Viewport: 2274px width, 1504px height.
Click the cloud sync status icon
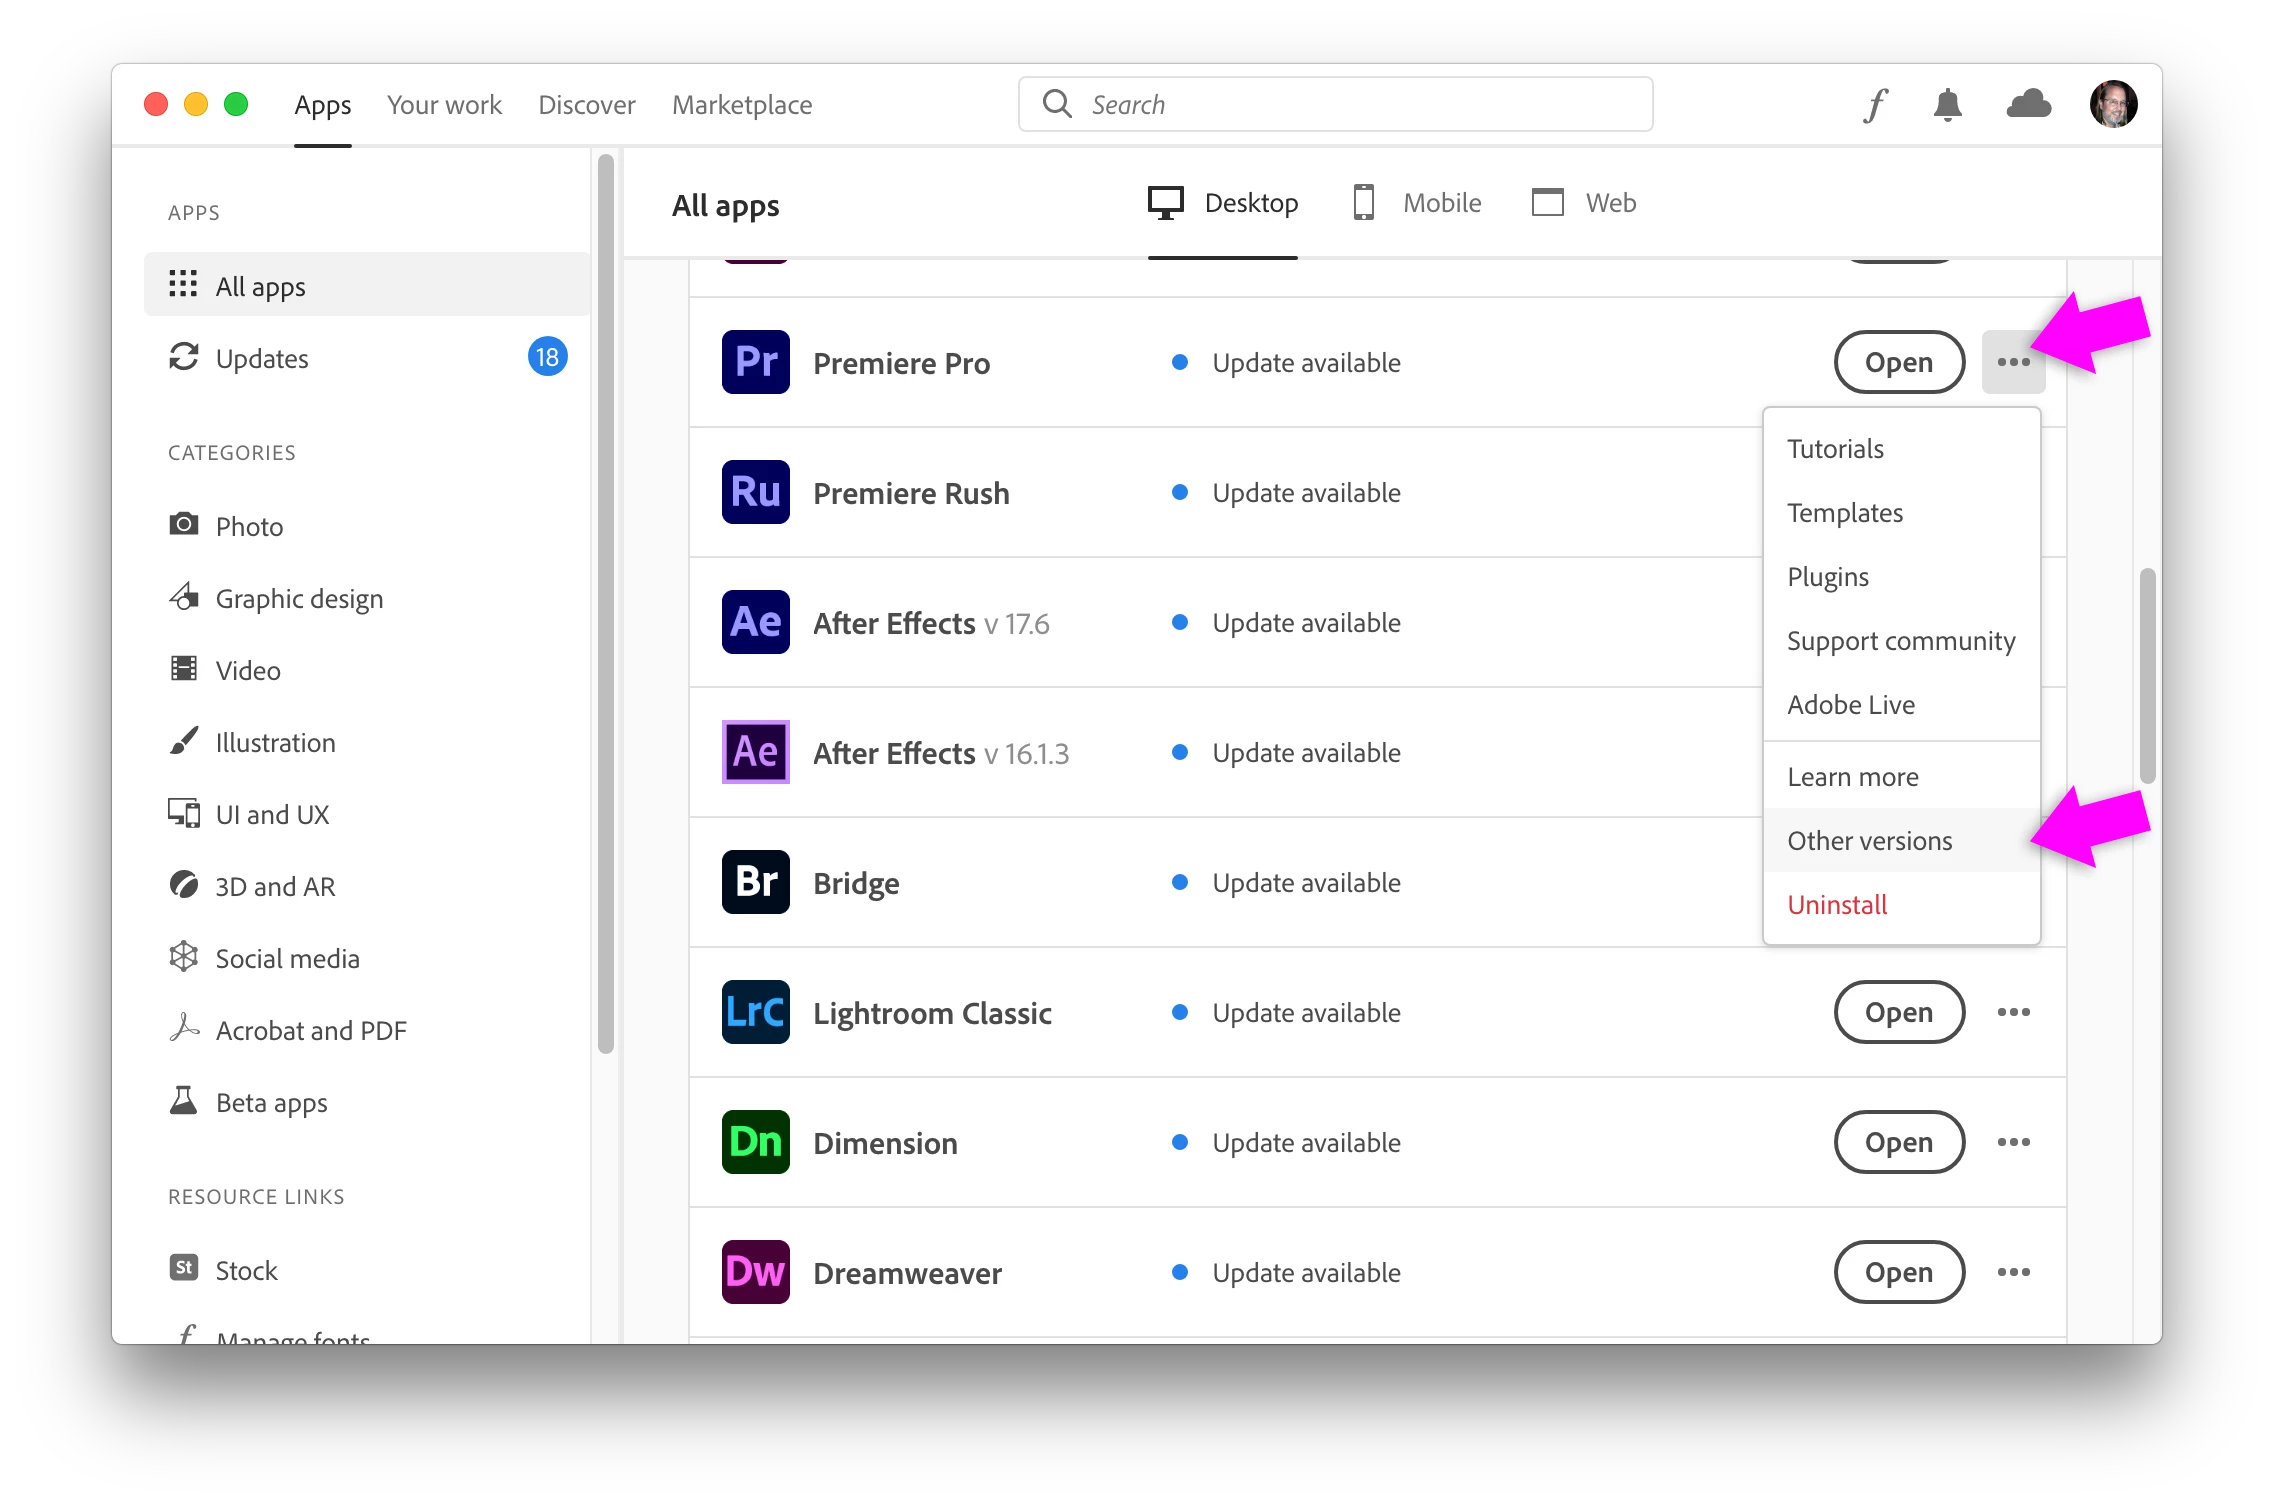coord(2028,104)
